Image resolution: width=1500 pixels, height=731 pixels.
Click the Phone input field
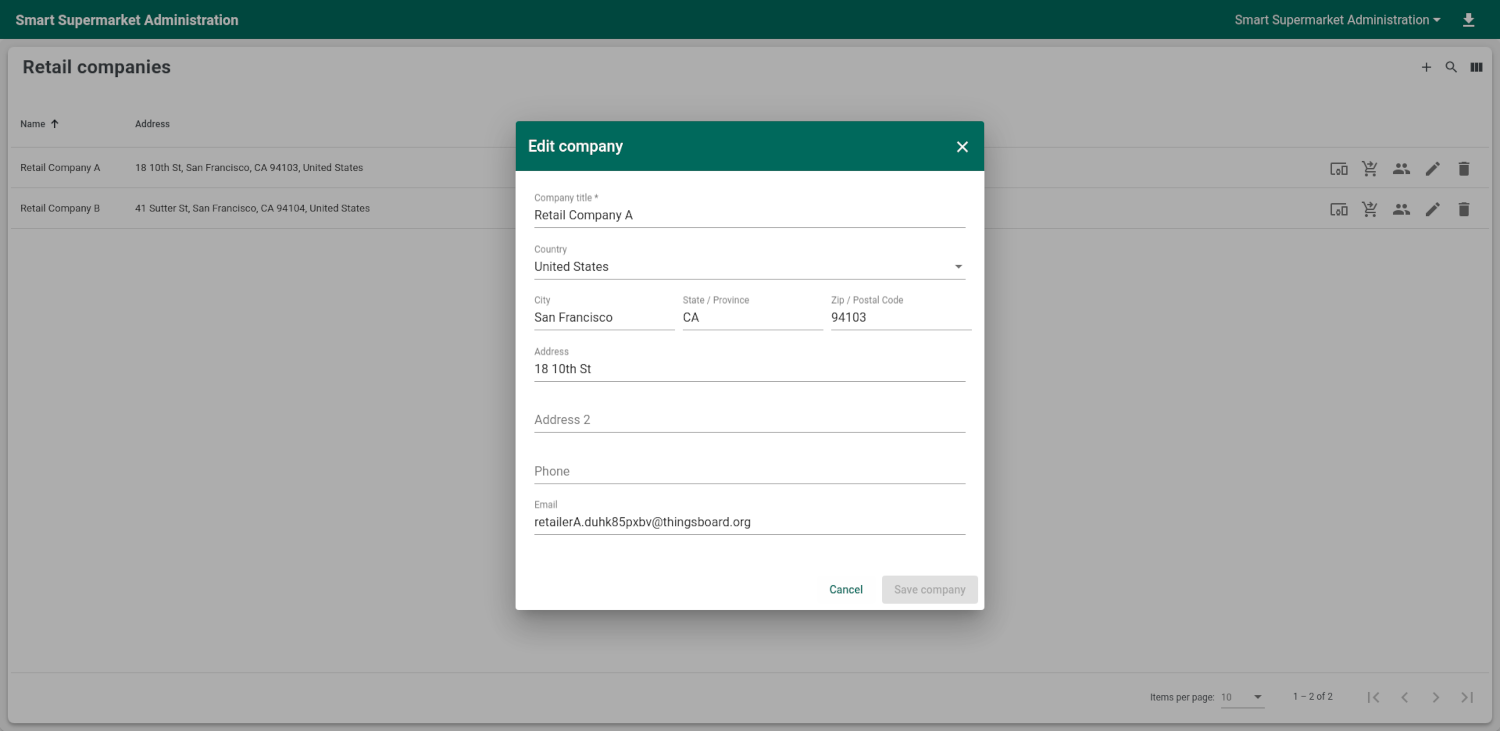(x=749, y=471)
